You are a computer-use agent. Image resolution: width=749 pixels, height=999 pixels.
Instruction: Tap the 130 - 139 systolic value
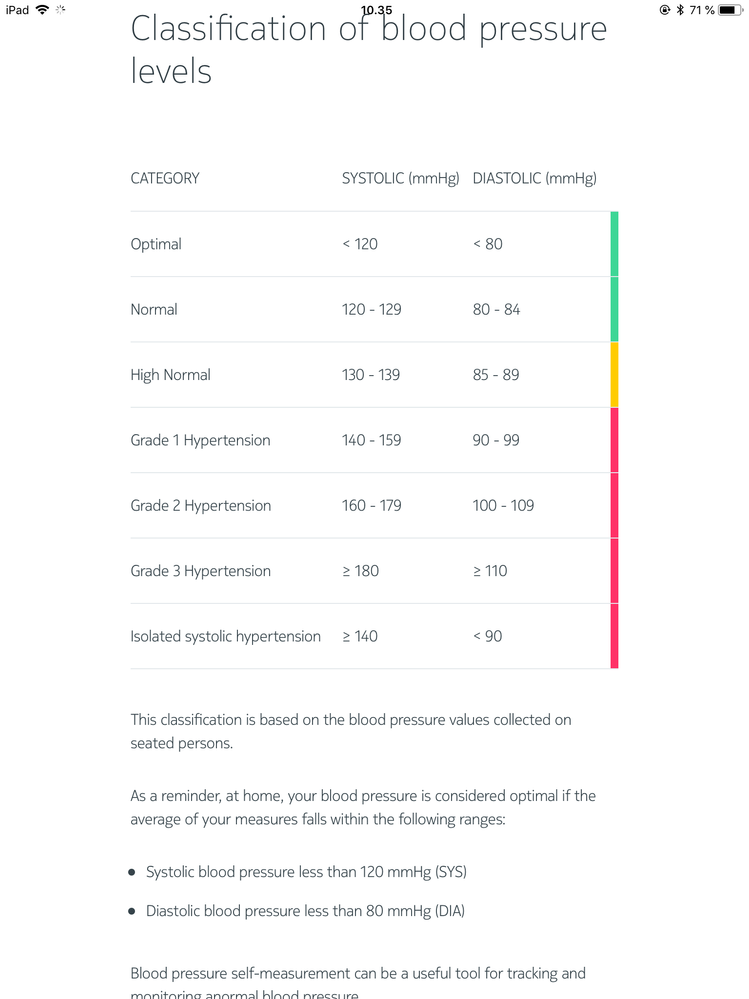point(371,375)
